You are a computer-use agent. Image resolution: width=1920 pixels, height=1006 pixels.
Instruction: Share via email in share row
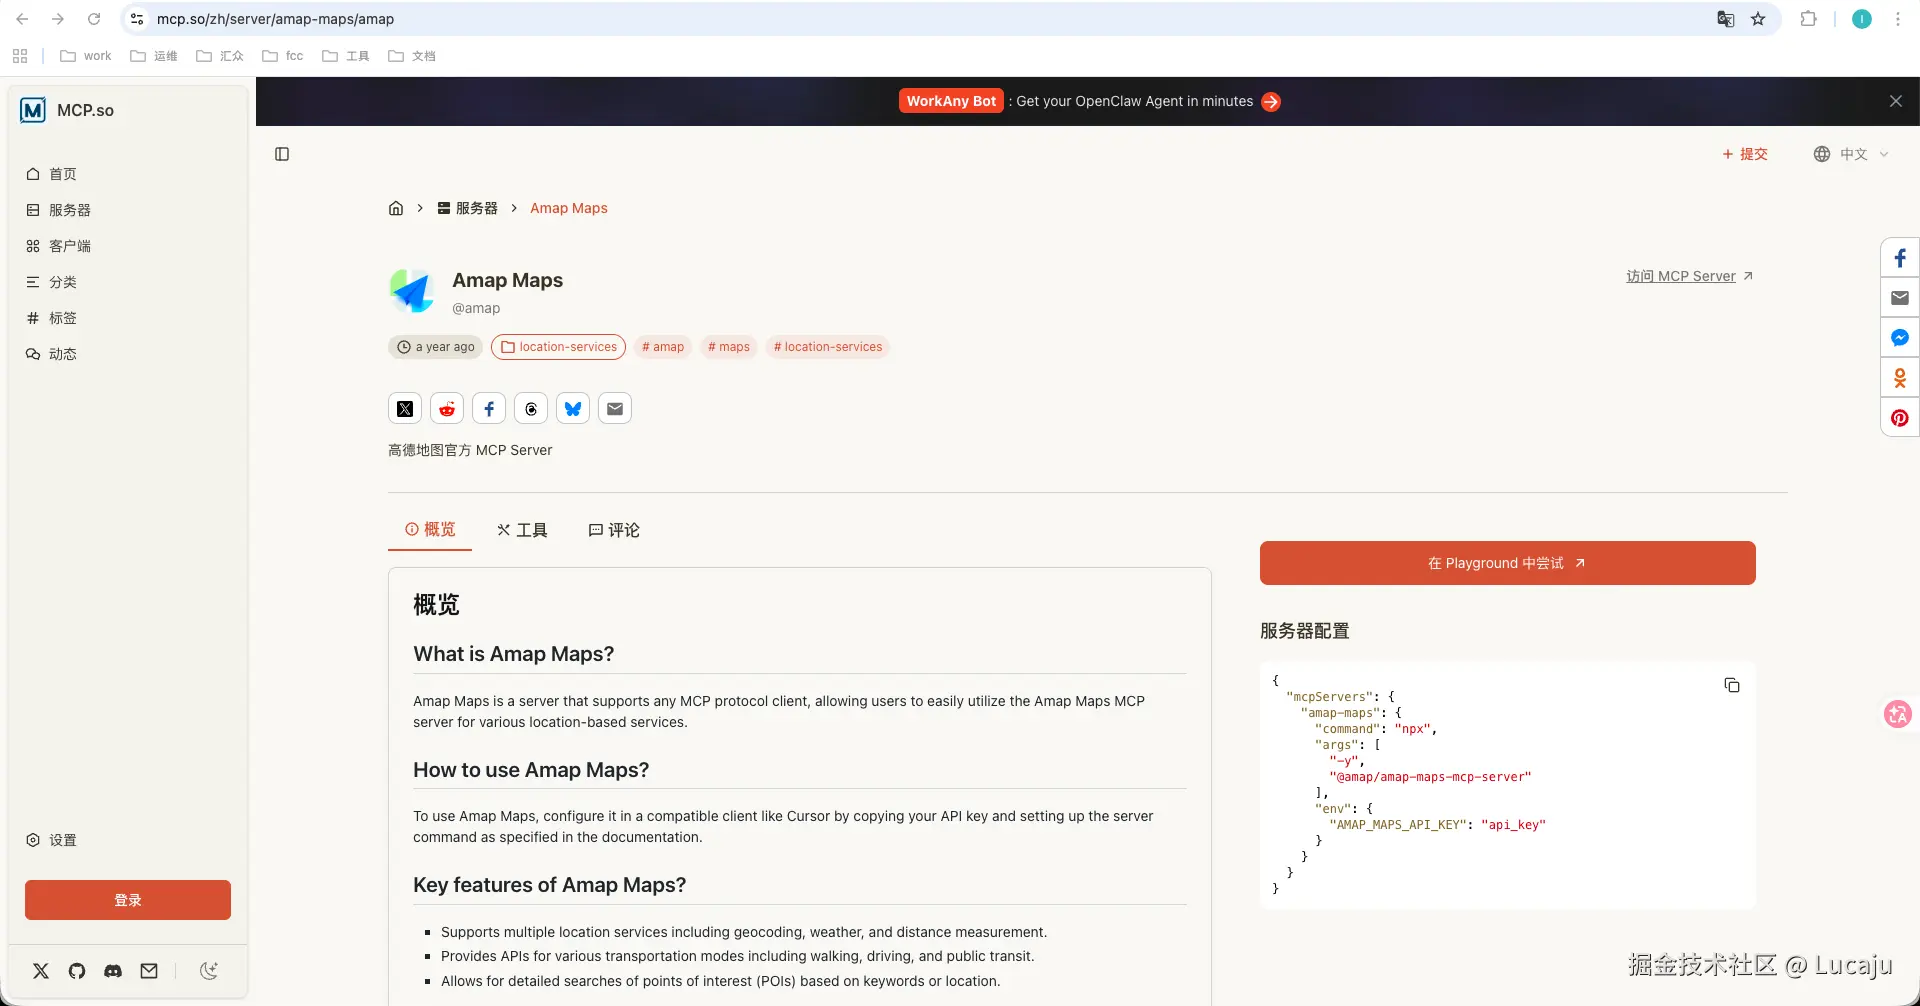(x=615, y=408)
